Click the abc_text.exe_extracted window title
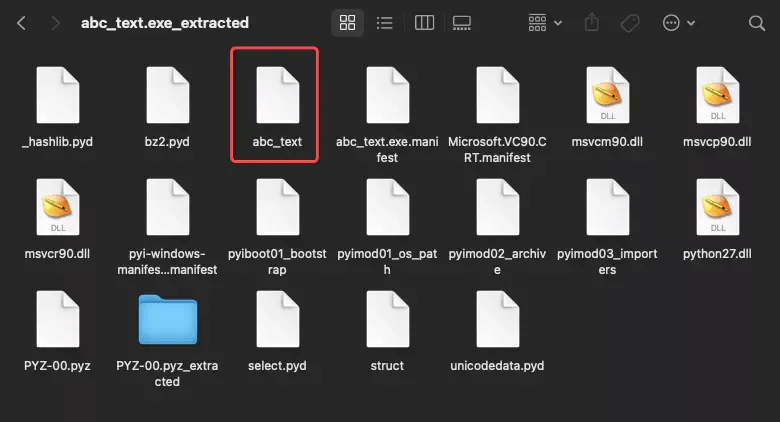Screen dimensions: 780x422 pyautogui.click(x=165, y=22)
